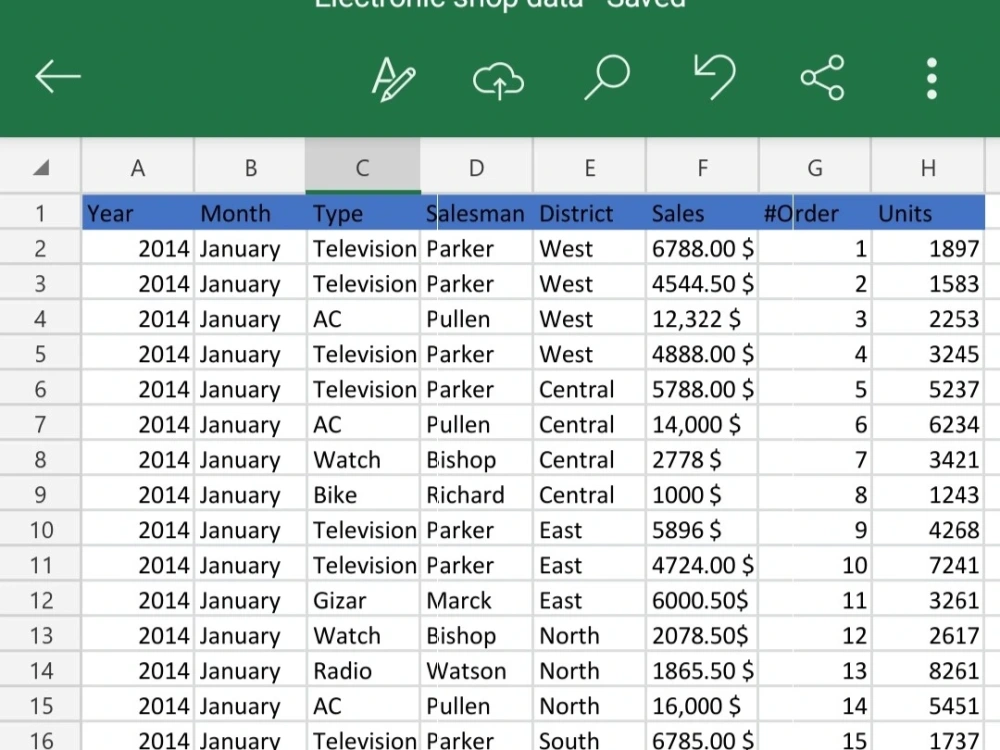Click the 'Type' header cell

364,213
